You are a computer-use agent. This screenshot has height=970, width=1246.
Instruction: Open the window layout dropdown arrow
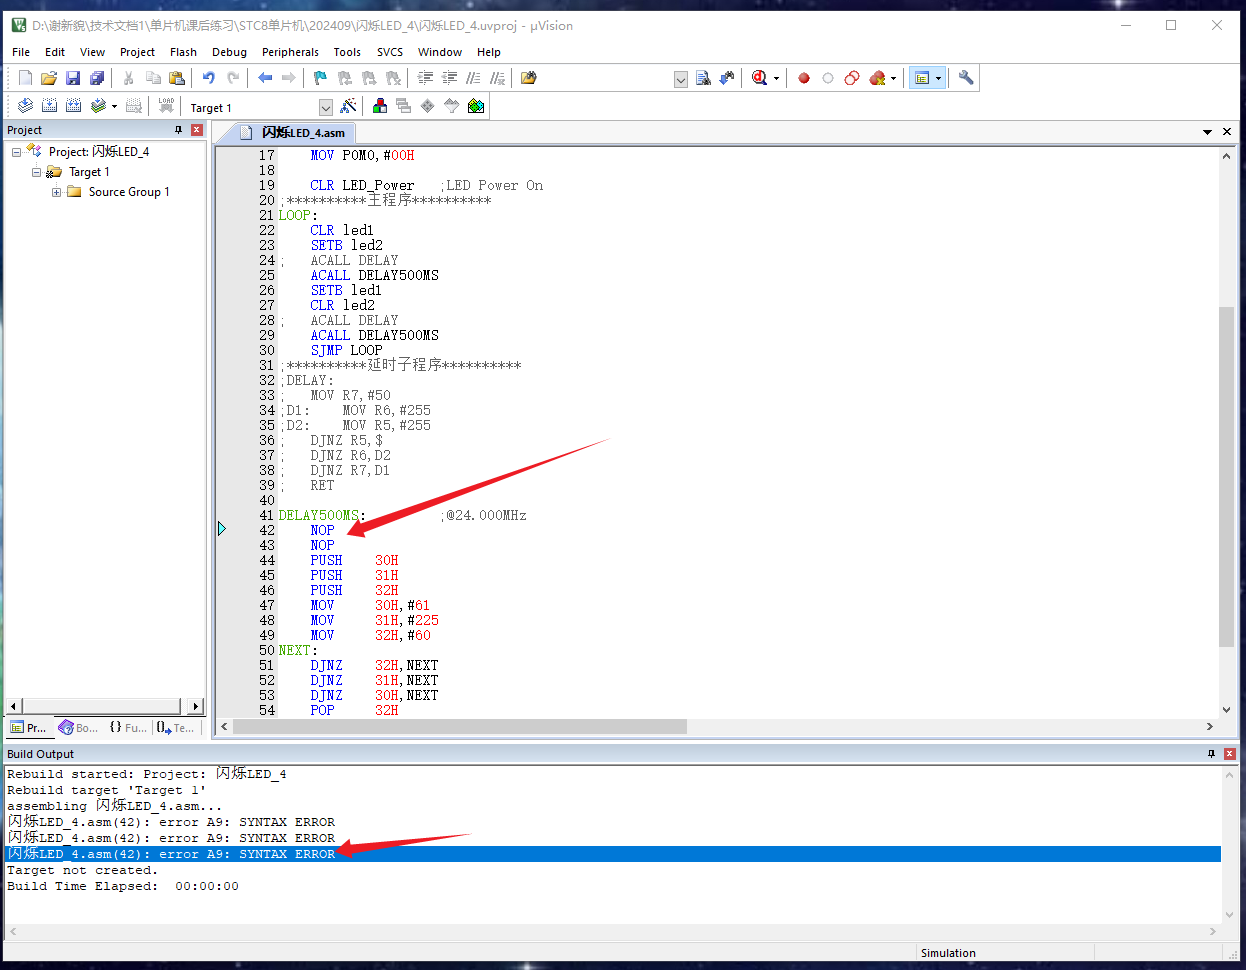coord(938,78)
